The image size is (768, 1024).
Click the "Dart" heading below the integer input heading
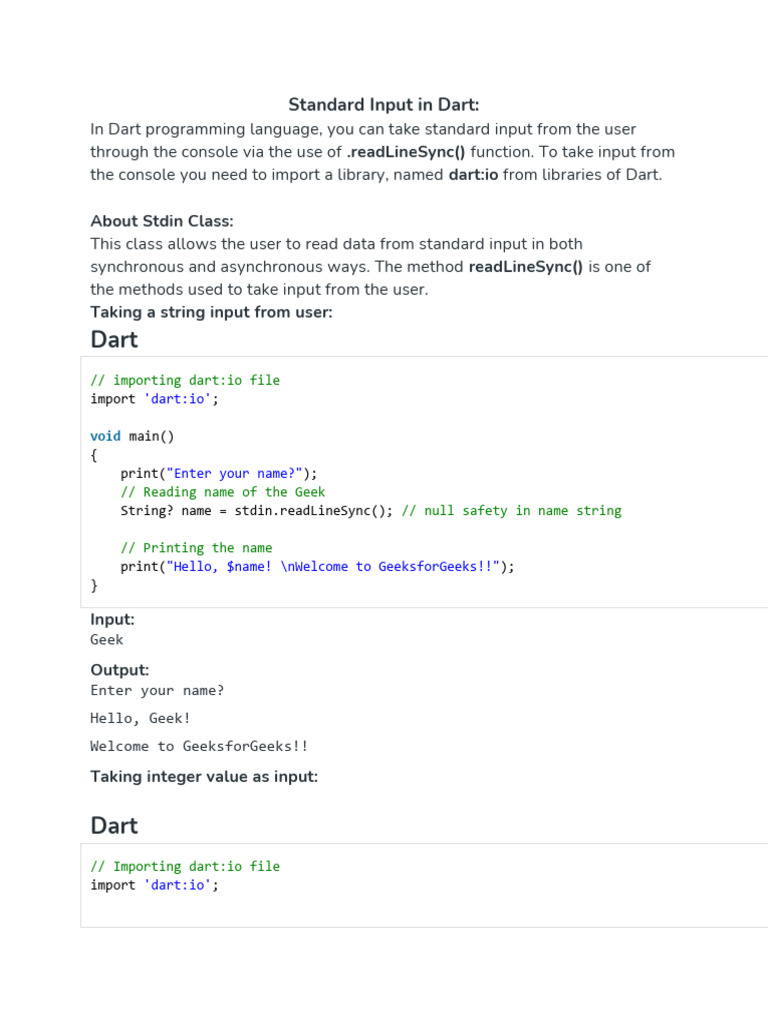point(114,826)
